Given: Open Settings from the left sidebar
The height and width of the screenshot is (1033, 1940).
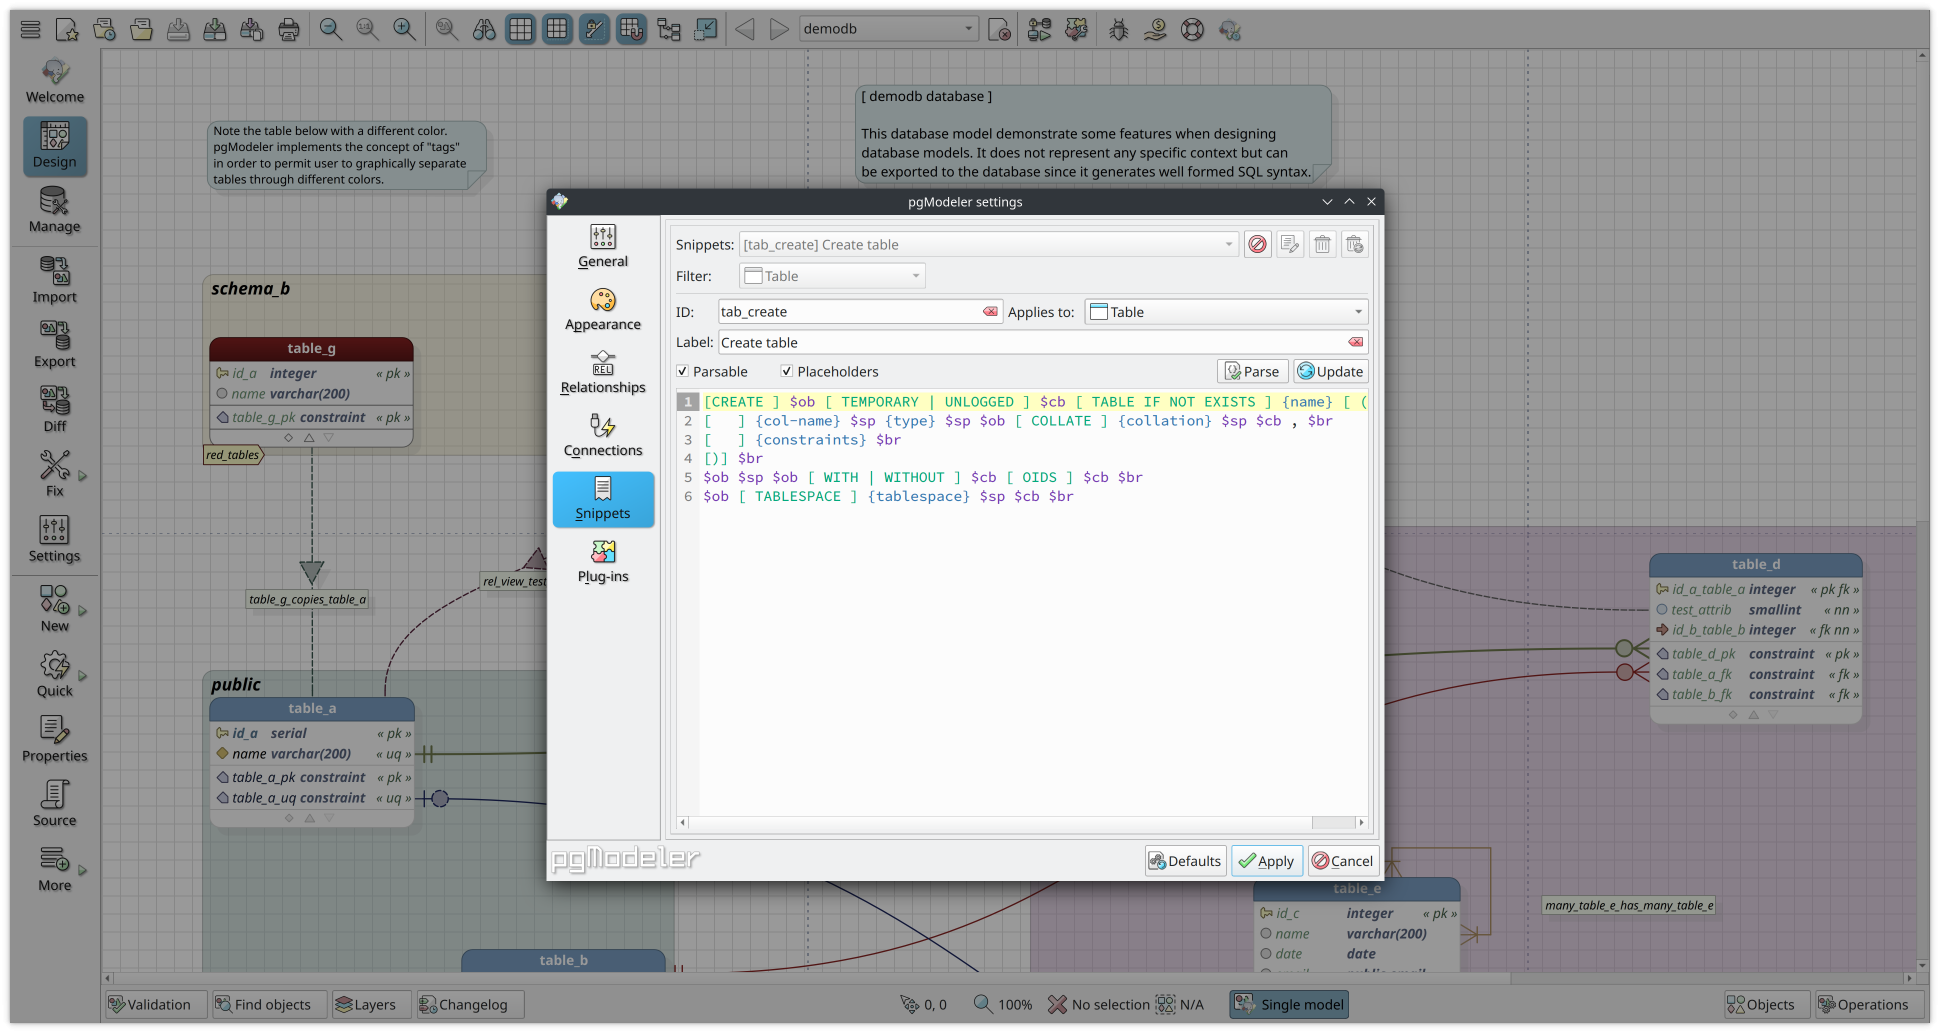Looking at the screenshot, I should [x=55, y=540].
